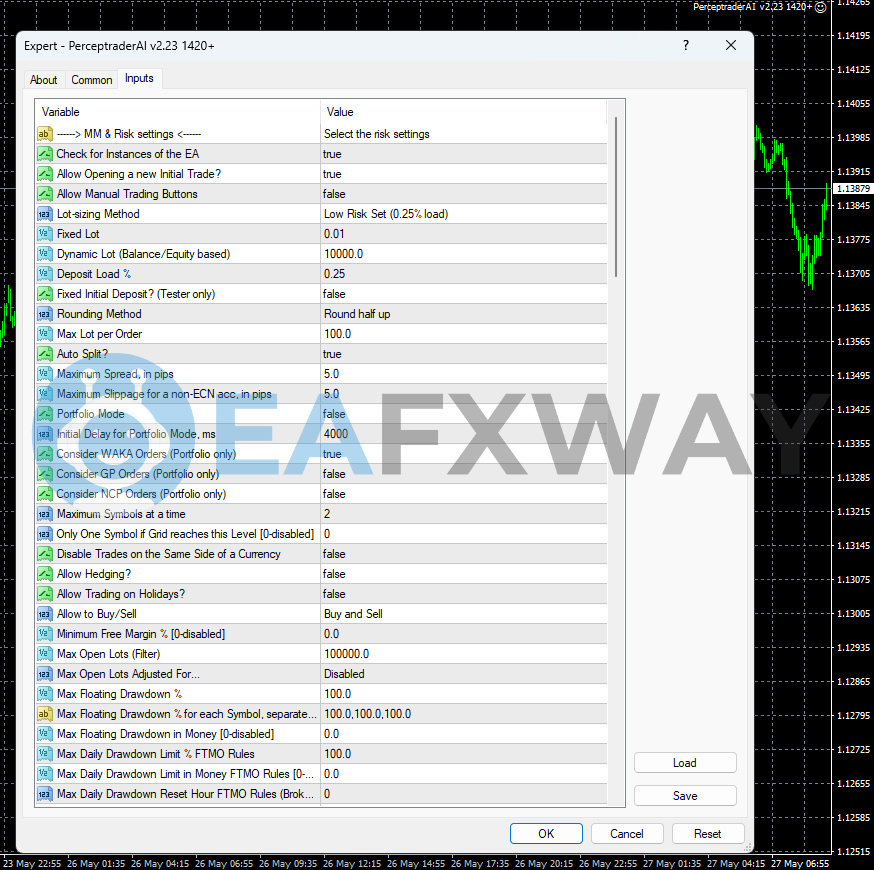Switch to the Common tab
Viewport: 874px width, 870px height.
[91, 80]
